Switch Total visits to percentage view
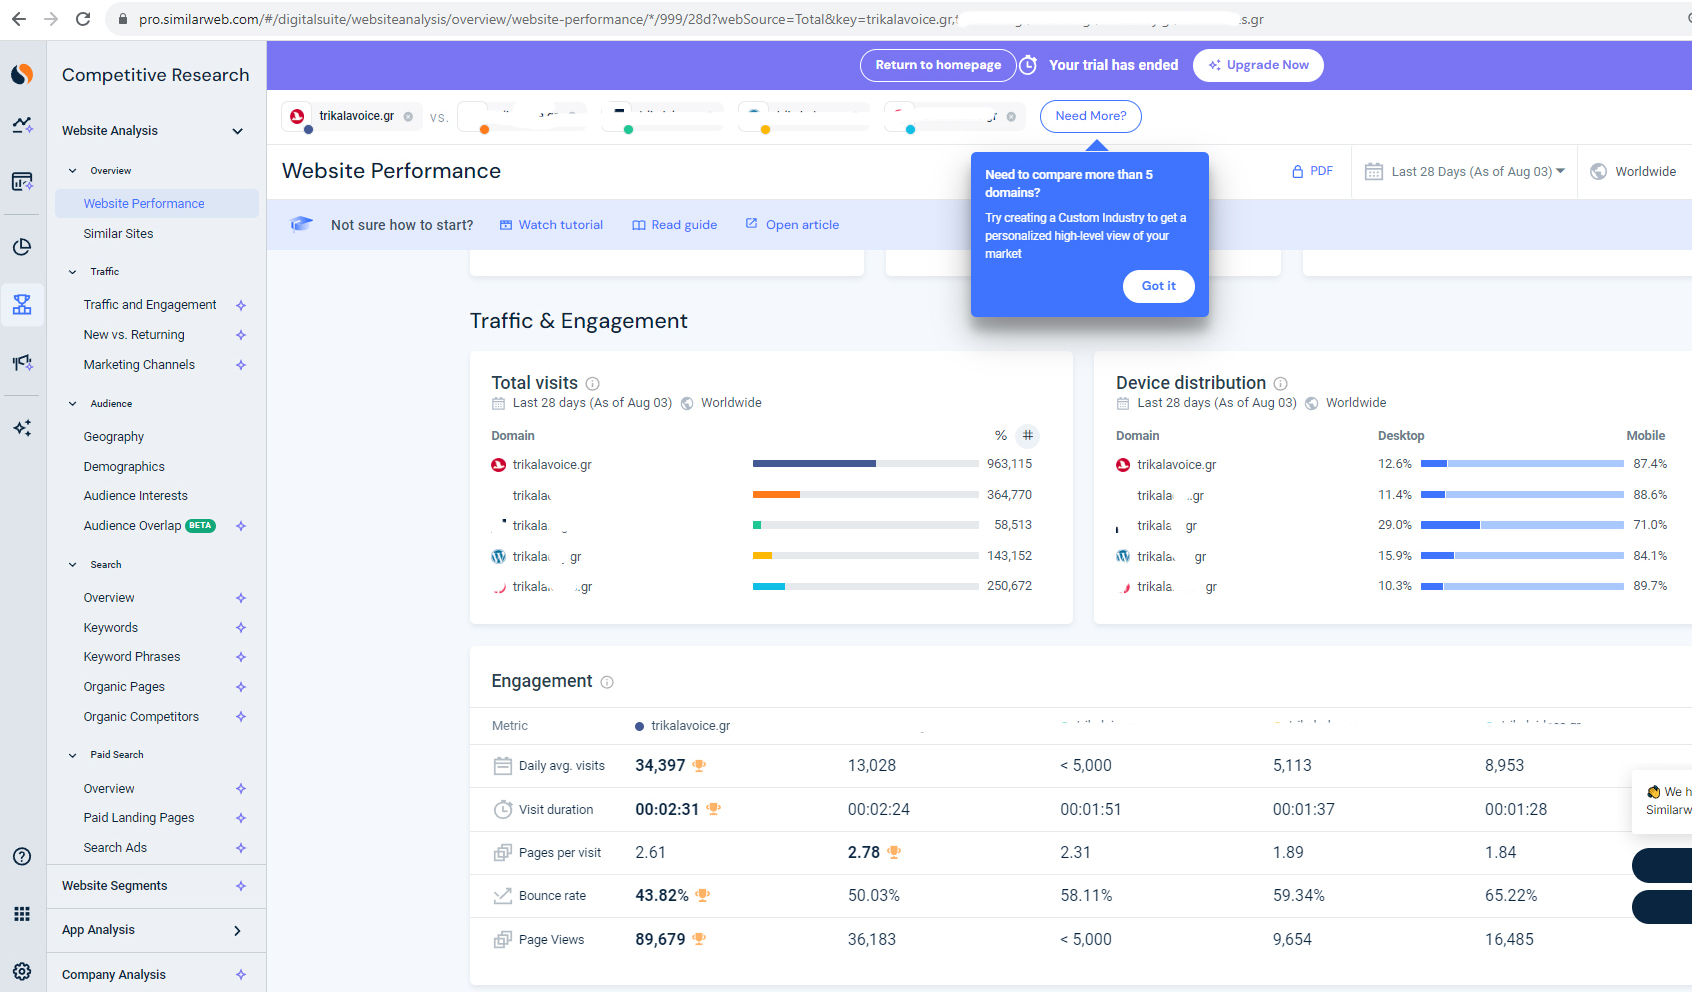This screenshot has height=992, width=1692. [1000, 436]
